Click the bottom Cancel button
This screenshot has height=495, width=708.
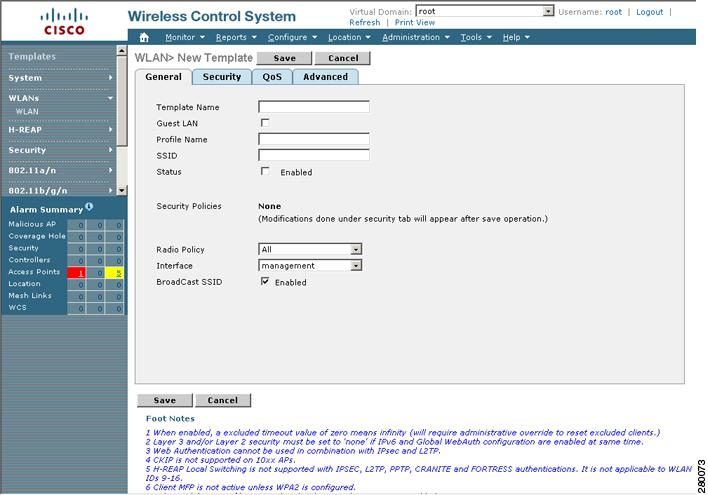(x=223, y=400)
